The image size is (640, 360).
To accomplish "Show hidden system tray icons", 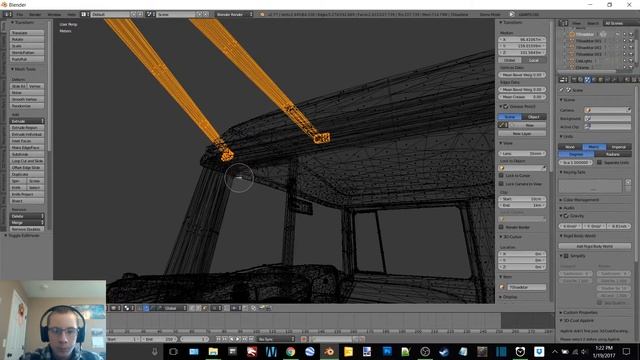I will click(x=555, y=351).
